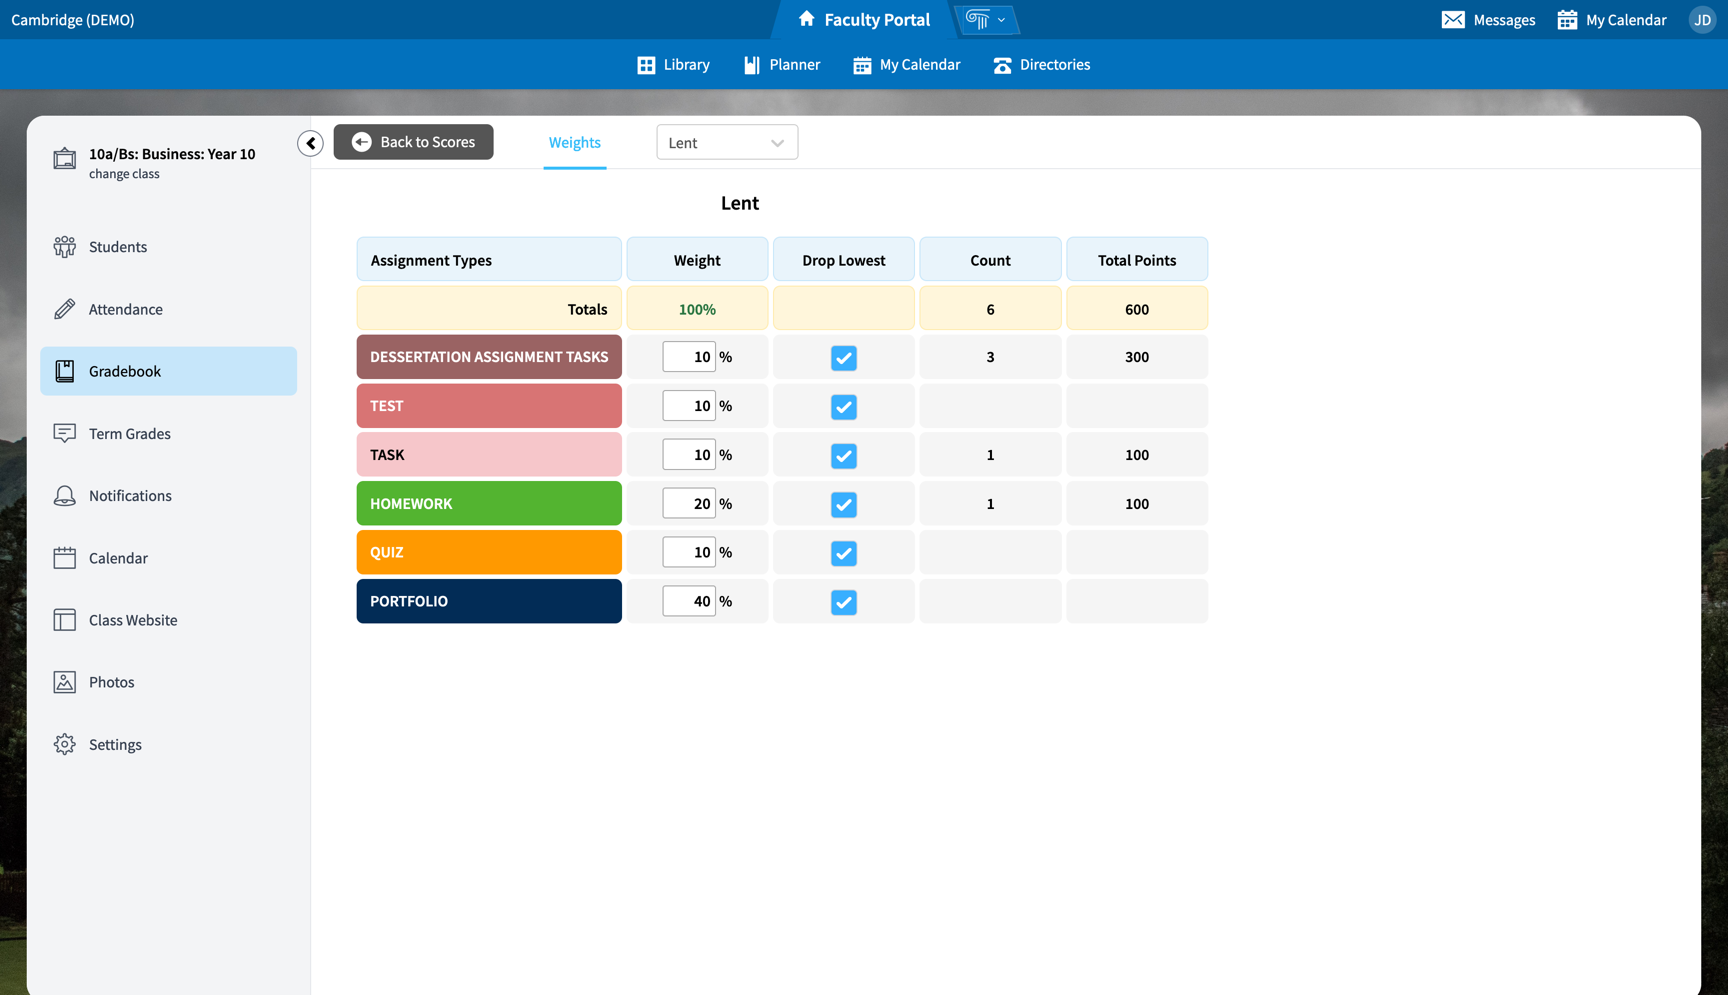Image resolution: width=1728 pixels, height=995 pixels.
Task: Open Messages from the top bar
Action: [x=1488, y=19]
